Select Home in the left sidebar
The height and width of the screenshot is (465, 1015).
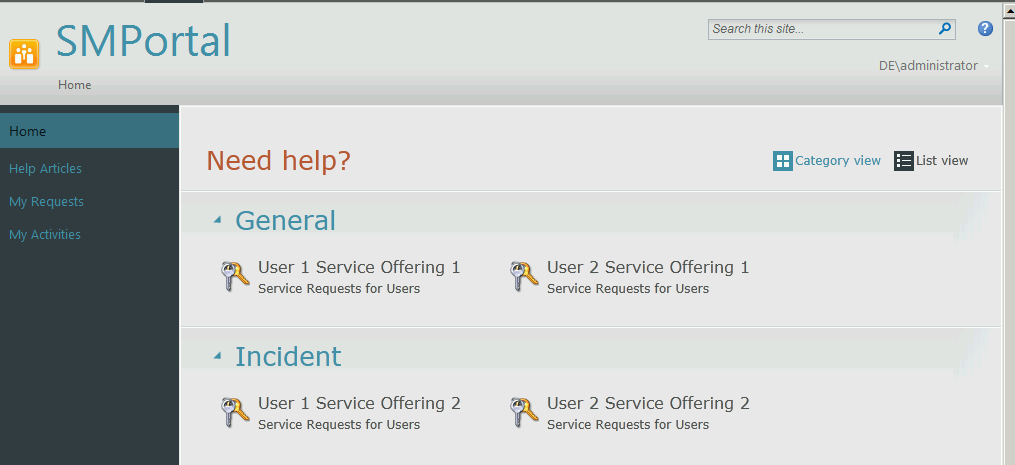(x=28, y=131)
